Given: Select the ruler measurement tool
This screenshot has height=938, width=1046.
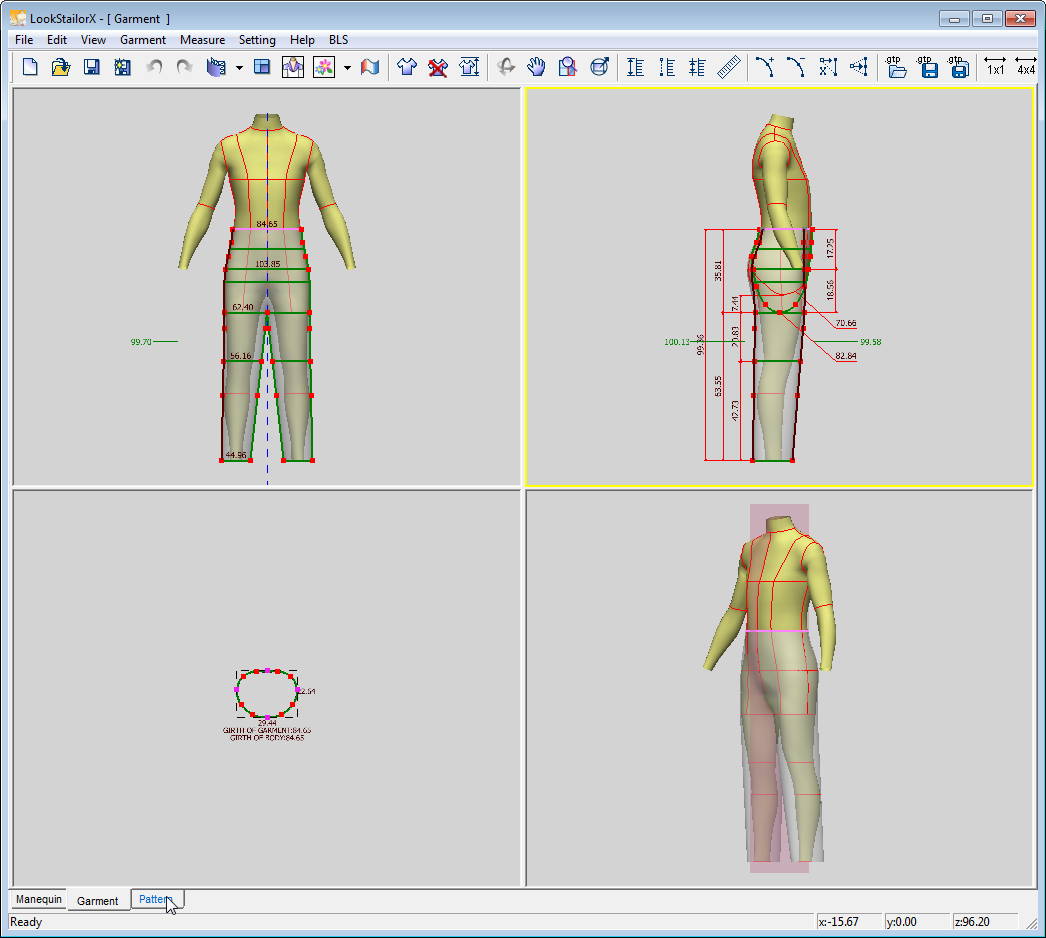Looking at the screenshot, I should (729, 67).
